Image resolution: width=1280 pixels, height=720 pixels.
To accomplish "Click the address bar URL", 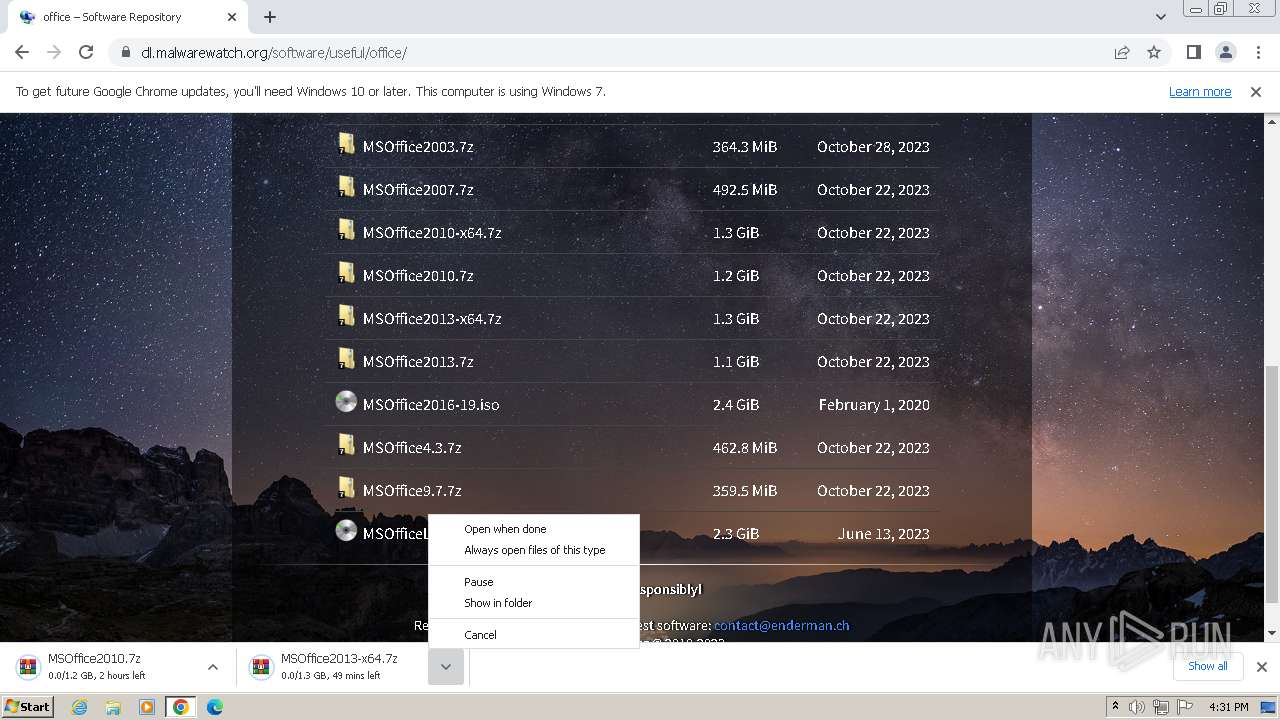I will click(x=274, y=53).
